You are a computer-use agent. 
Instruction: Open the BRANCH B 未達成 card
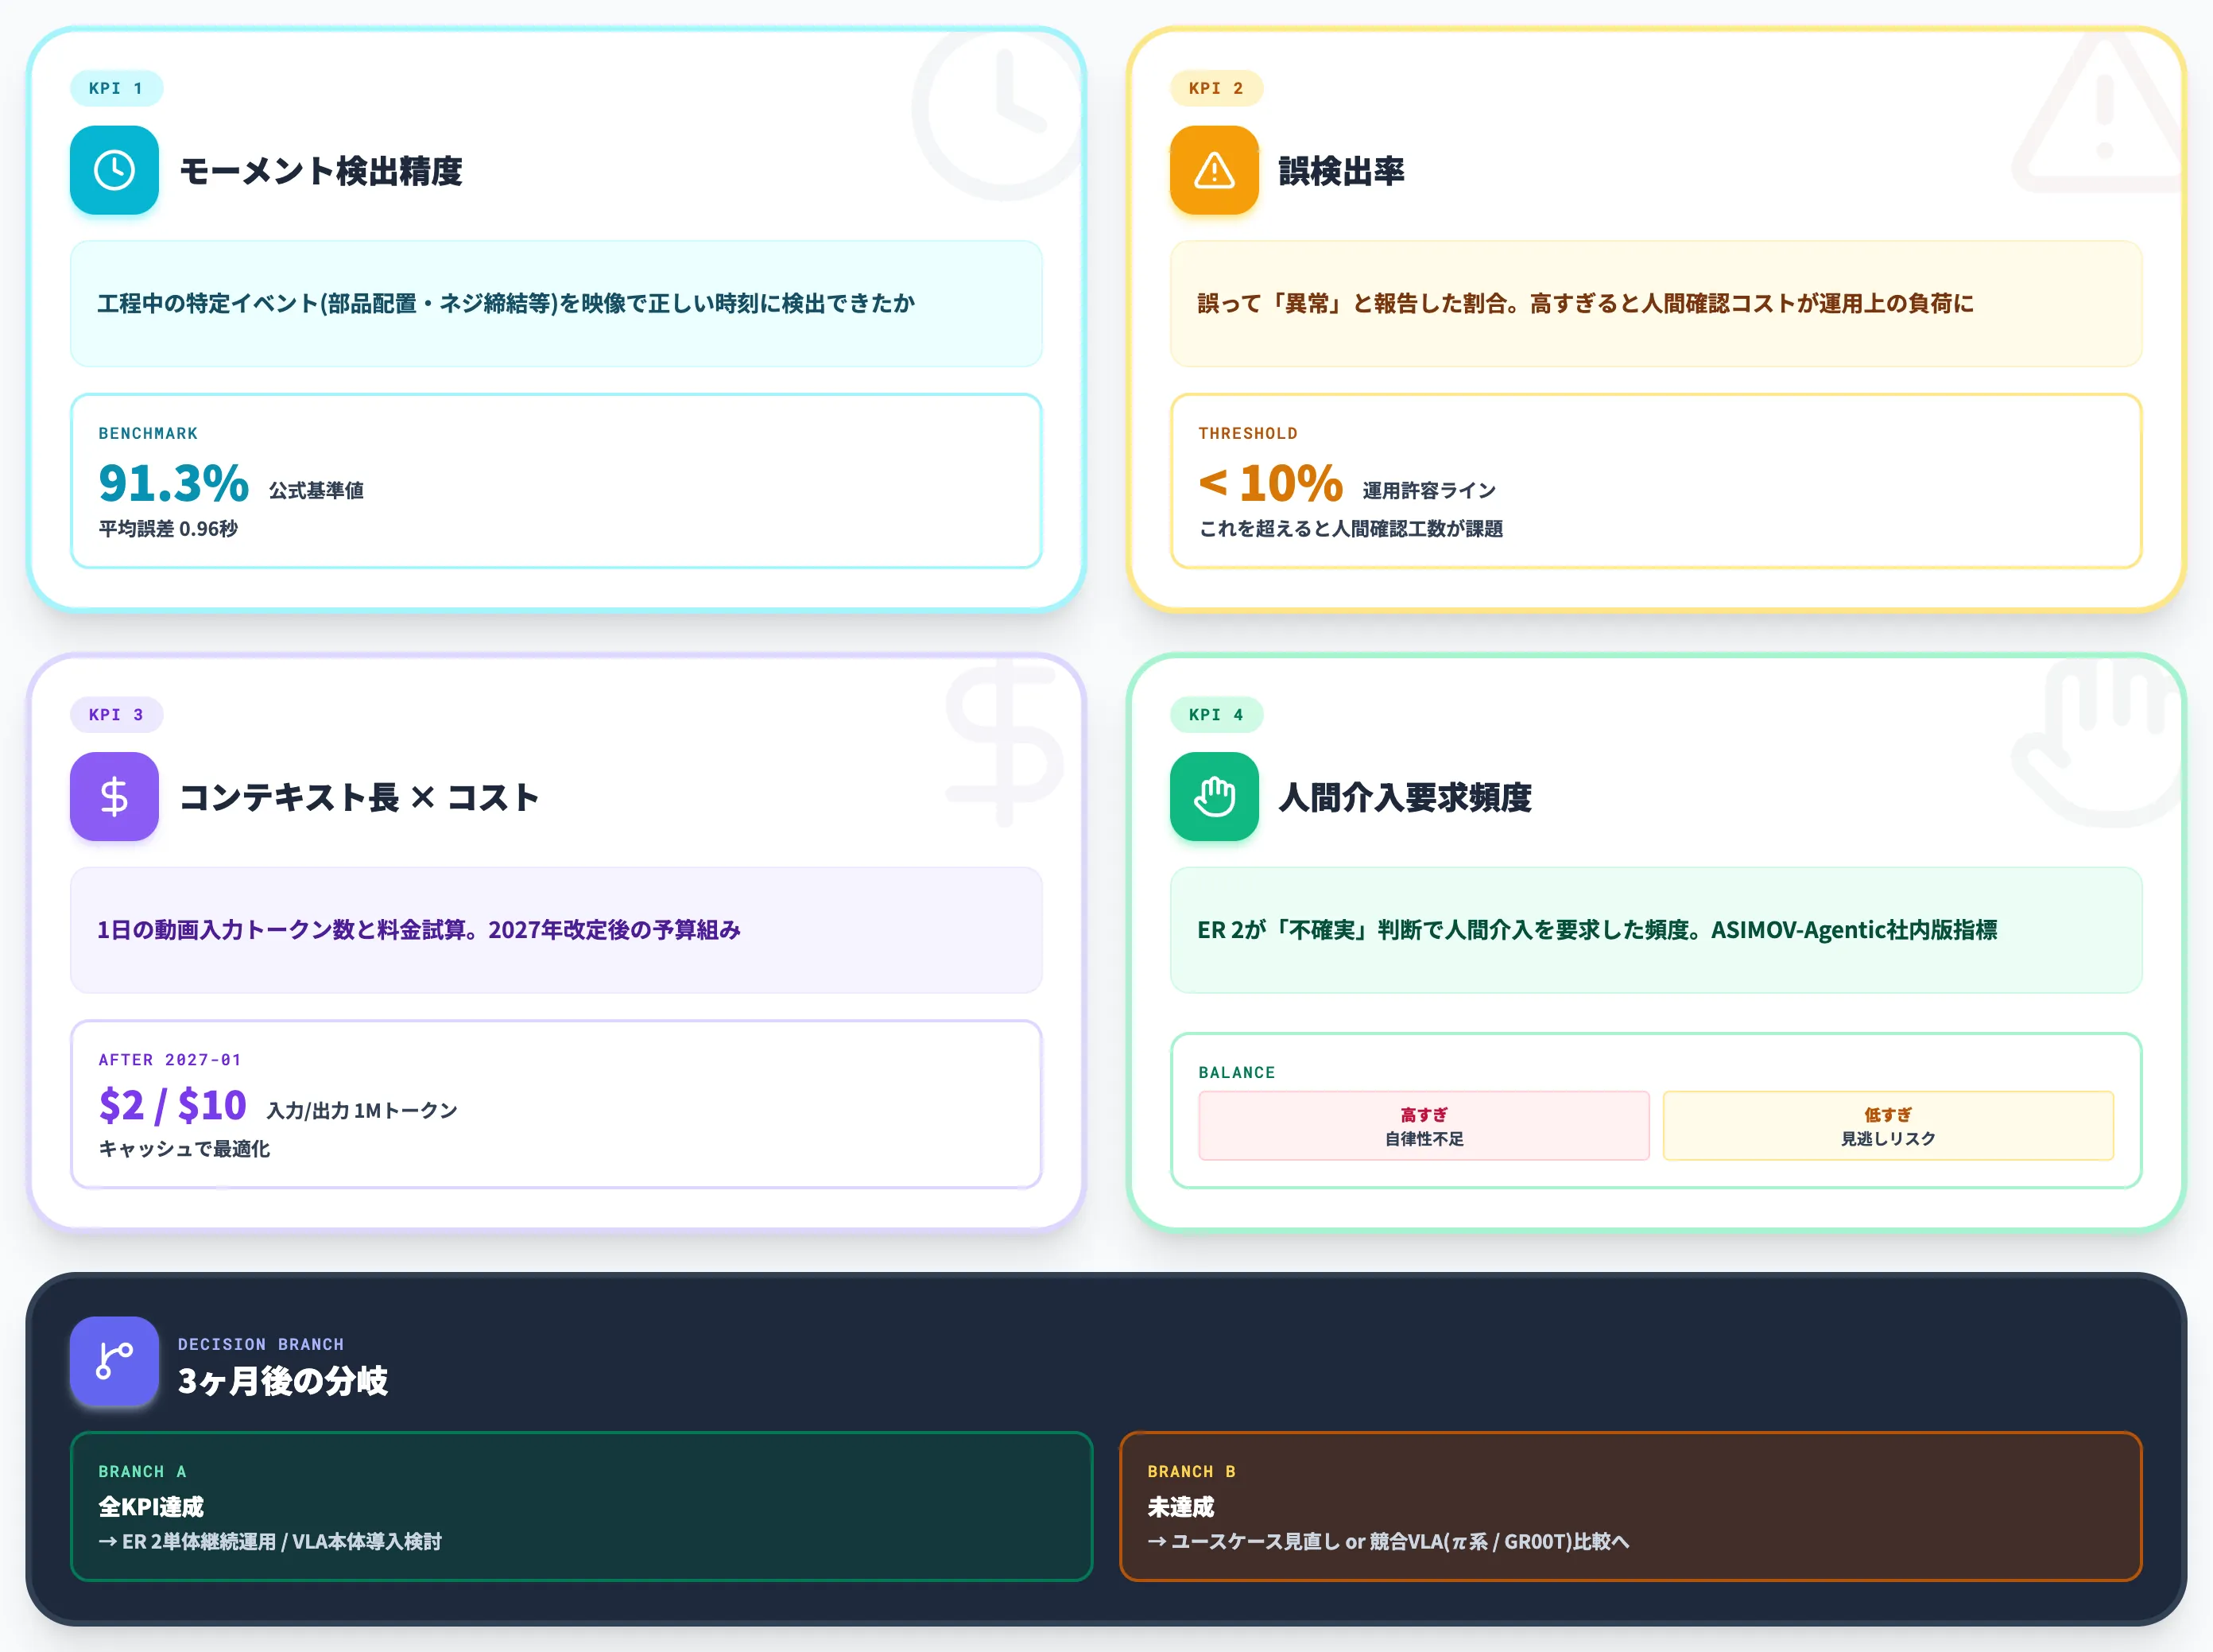1630,1506
